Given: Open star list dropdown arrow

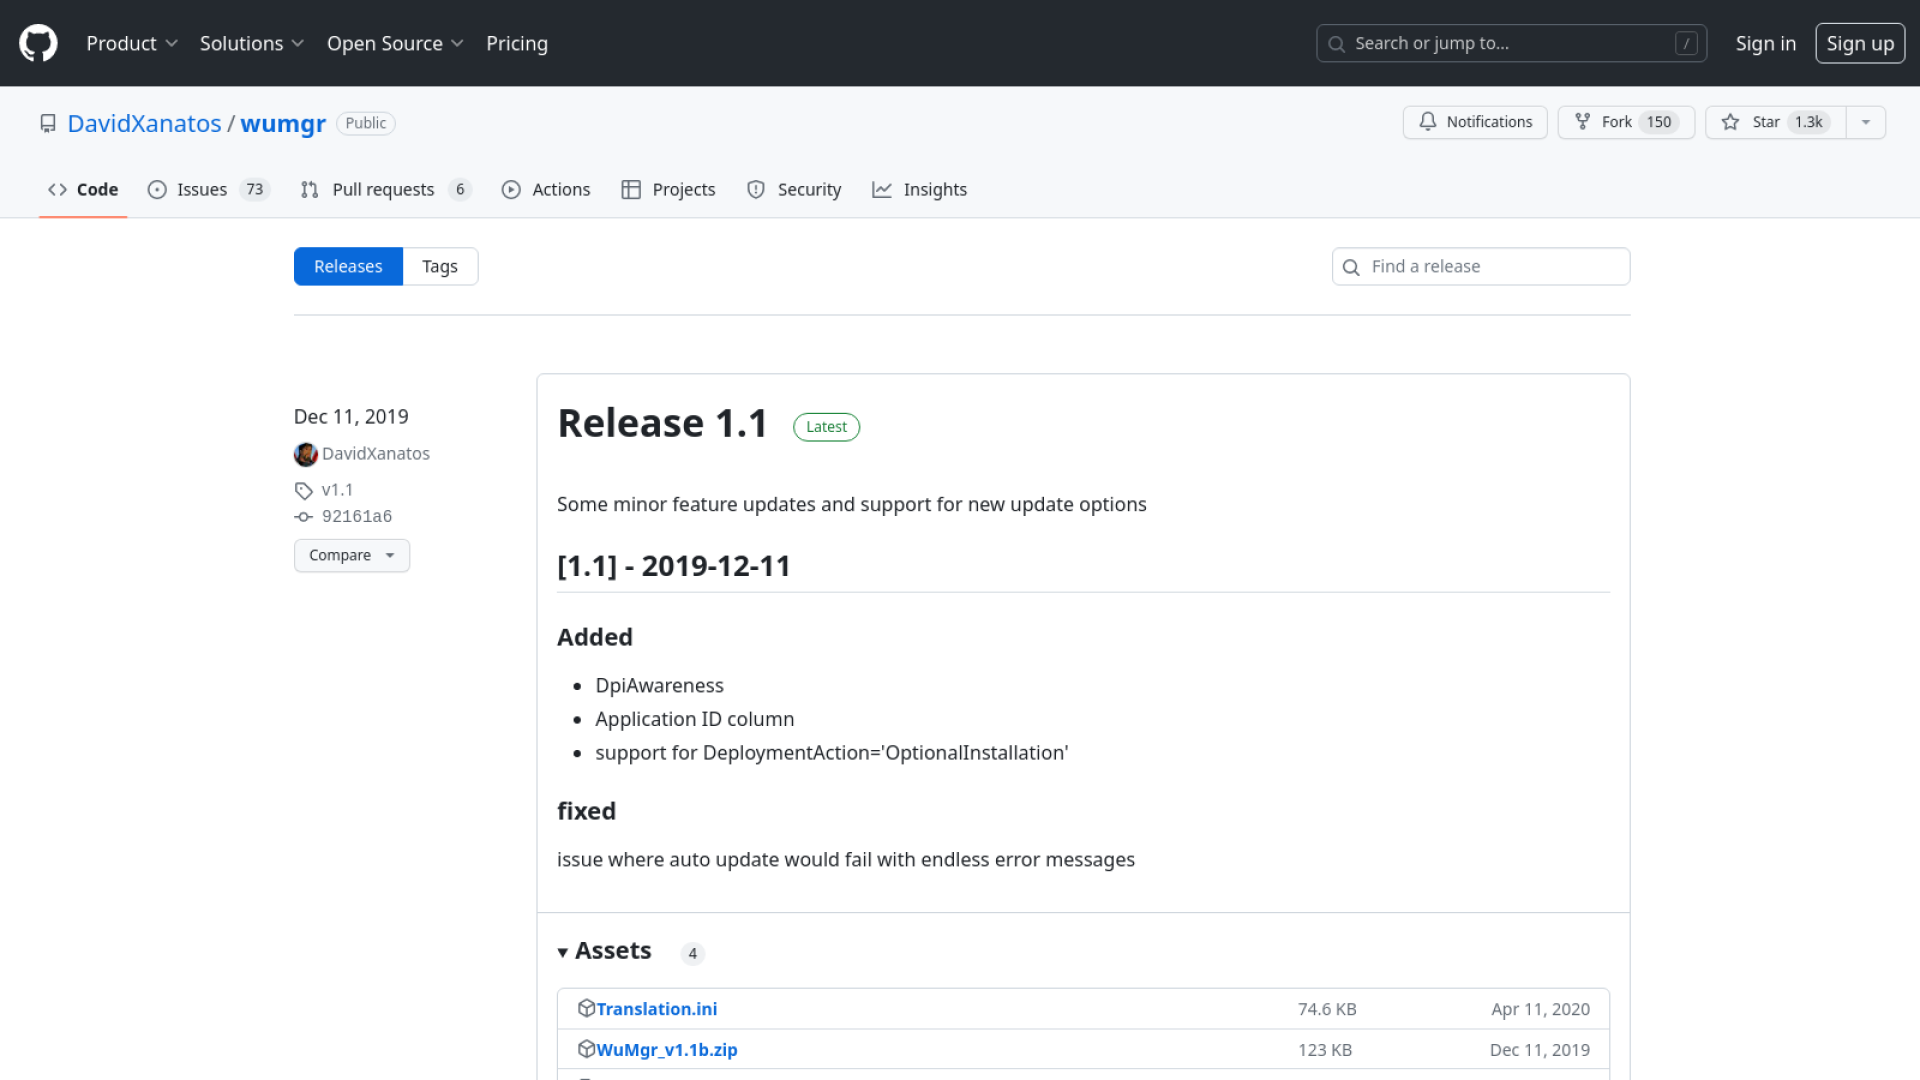Looking at the screenshot, I should click(x=1865, y=122).
